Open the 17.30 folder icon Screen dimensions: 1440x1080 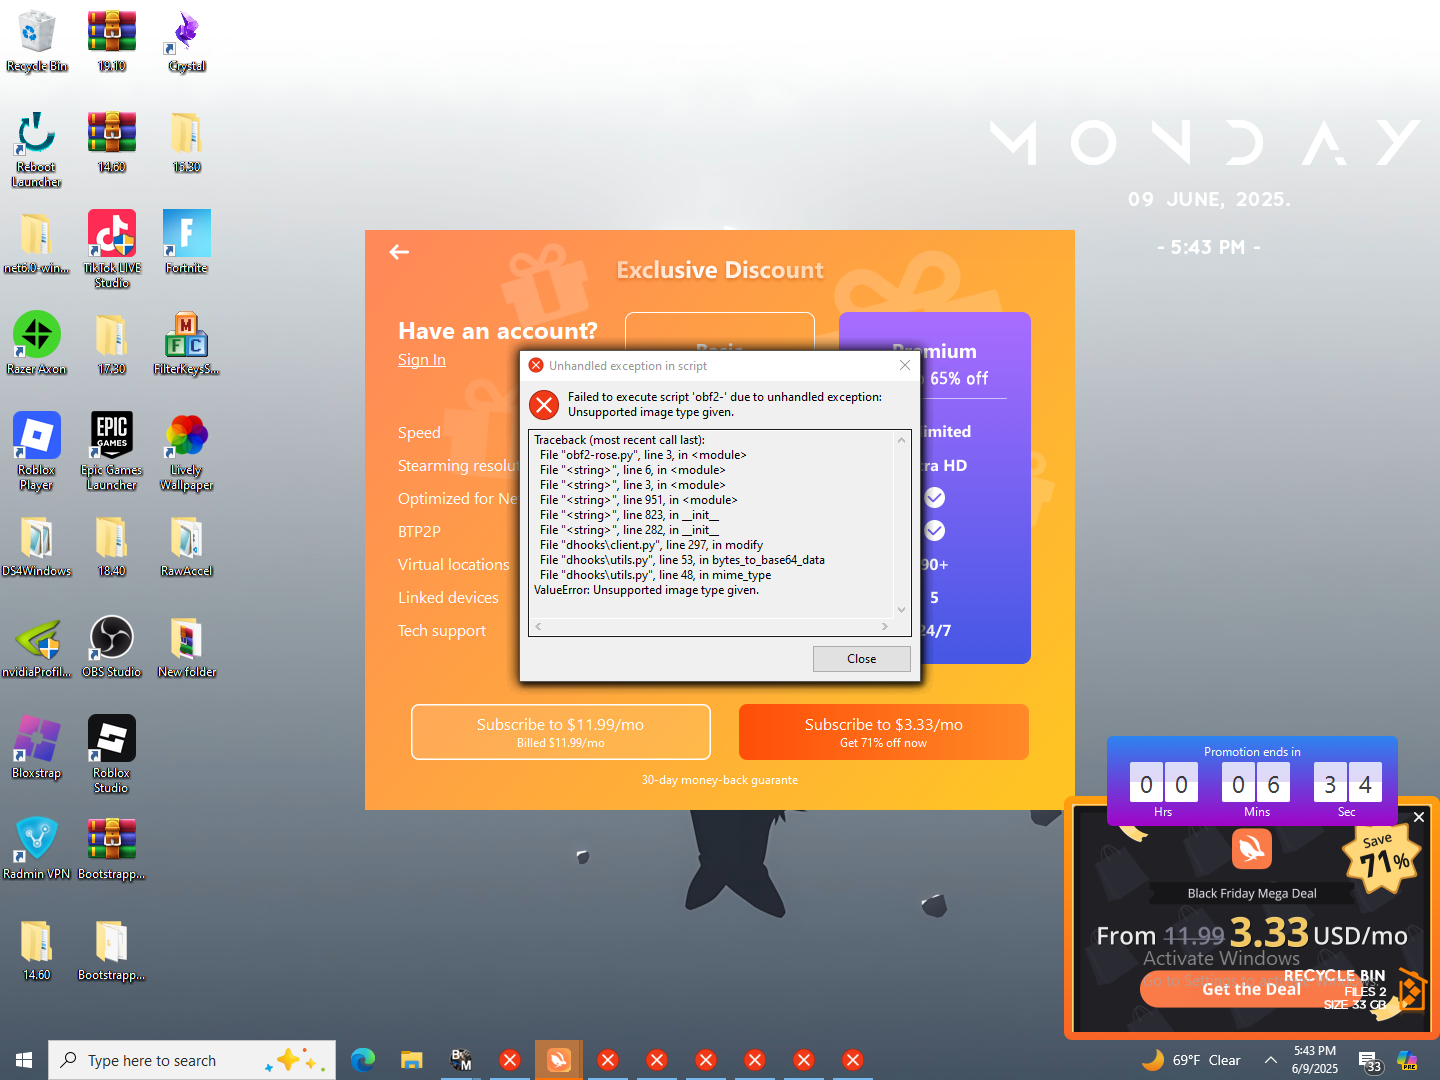112,345
